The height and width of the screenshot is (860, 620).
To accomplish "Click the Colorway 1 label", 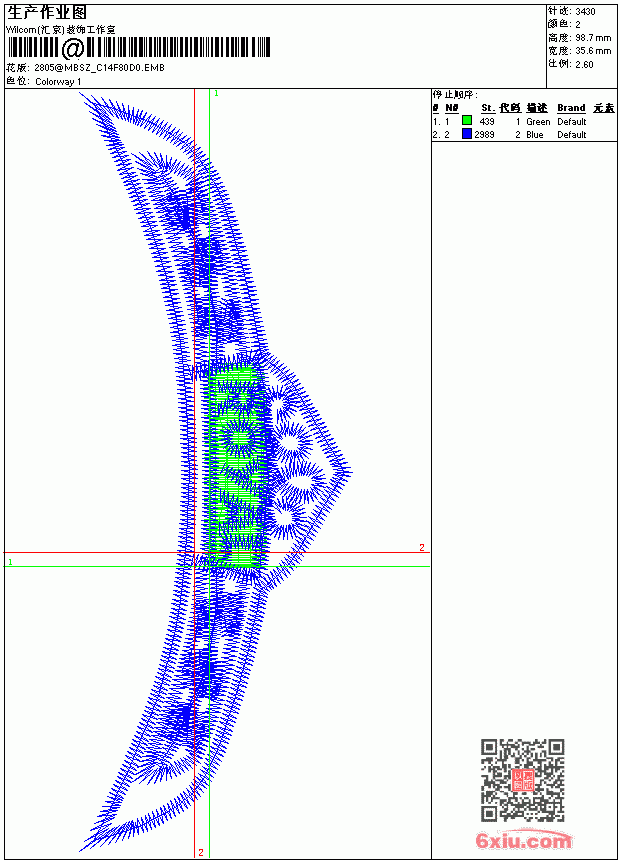I will (x=58, y=82).
